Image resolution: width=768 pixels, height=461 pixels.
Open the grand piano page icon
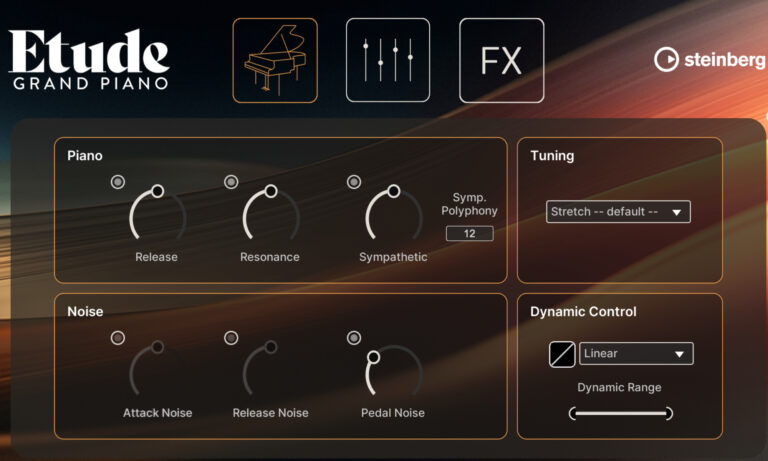(275, 61)
